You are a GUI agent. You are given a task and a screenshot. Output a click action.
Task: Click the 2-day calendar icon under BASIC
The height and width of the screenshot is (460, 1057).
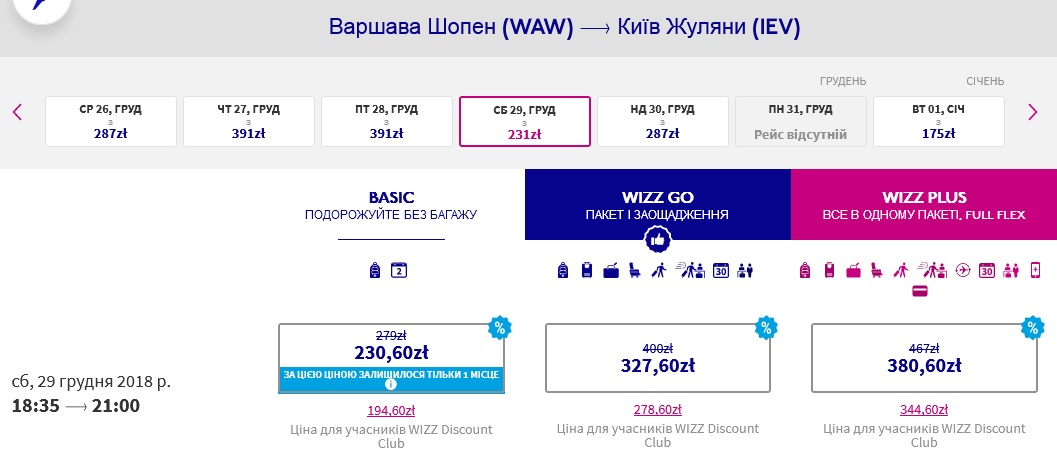(x=399, y=270)
